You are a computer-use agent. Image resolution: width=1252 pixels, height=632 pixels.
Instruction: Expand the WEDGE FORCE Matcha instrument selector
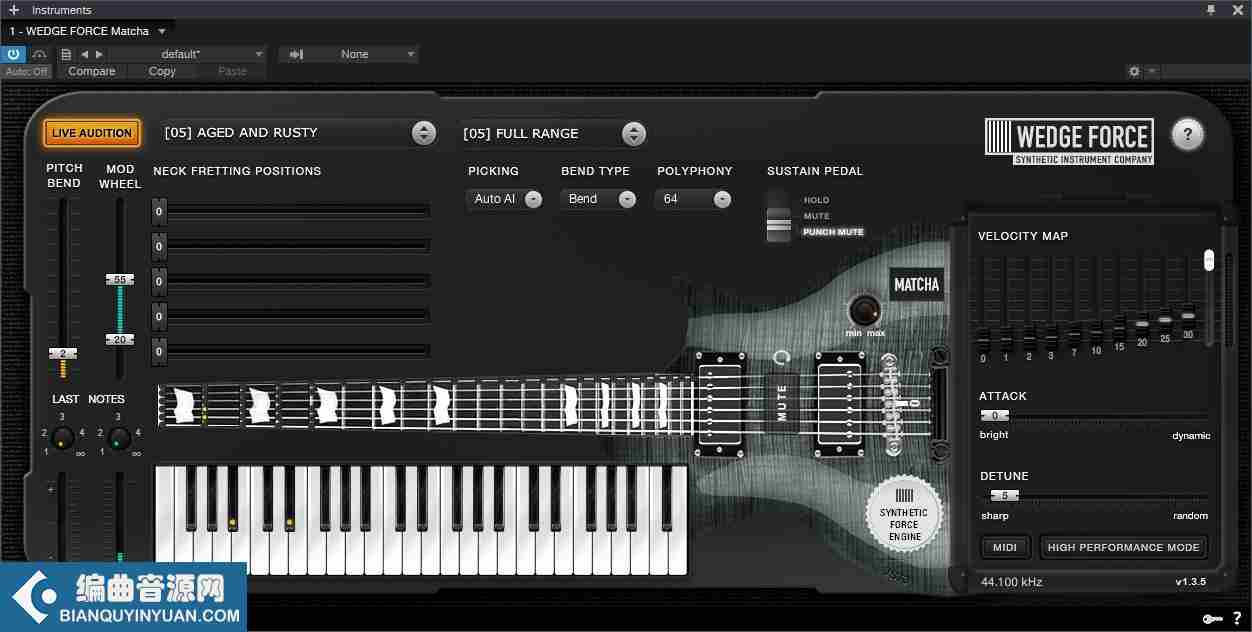162,31
